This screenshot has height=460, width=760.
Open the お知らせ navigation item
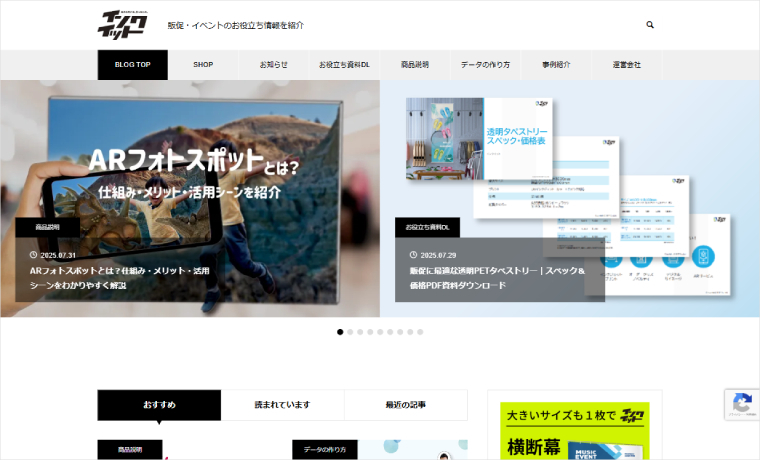click(x=273, y=65)
